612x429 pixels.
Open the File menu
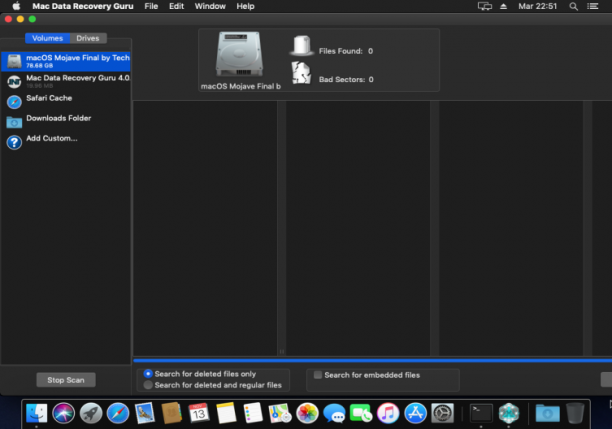pos(151,6)
